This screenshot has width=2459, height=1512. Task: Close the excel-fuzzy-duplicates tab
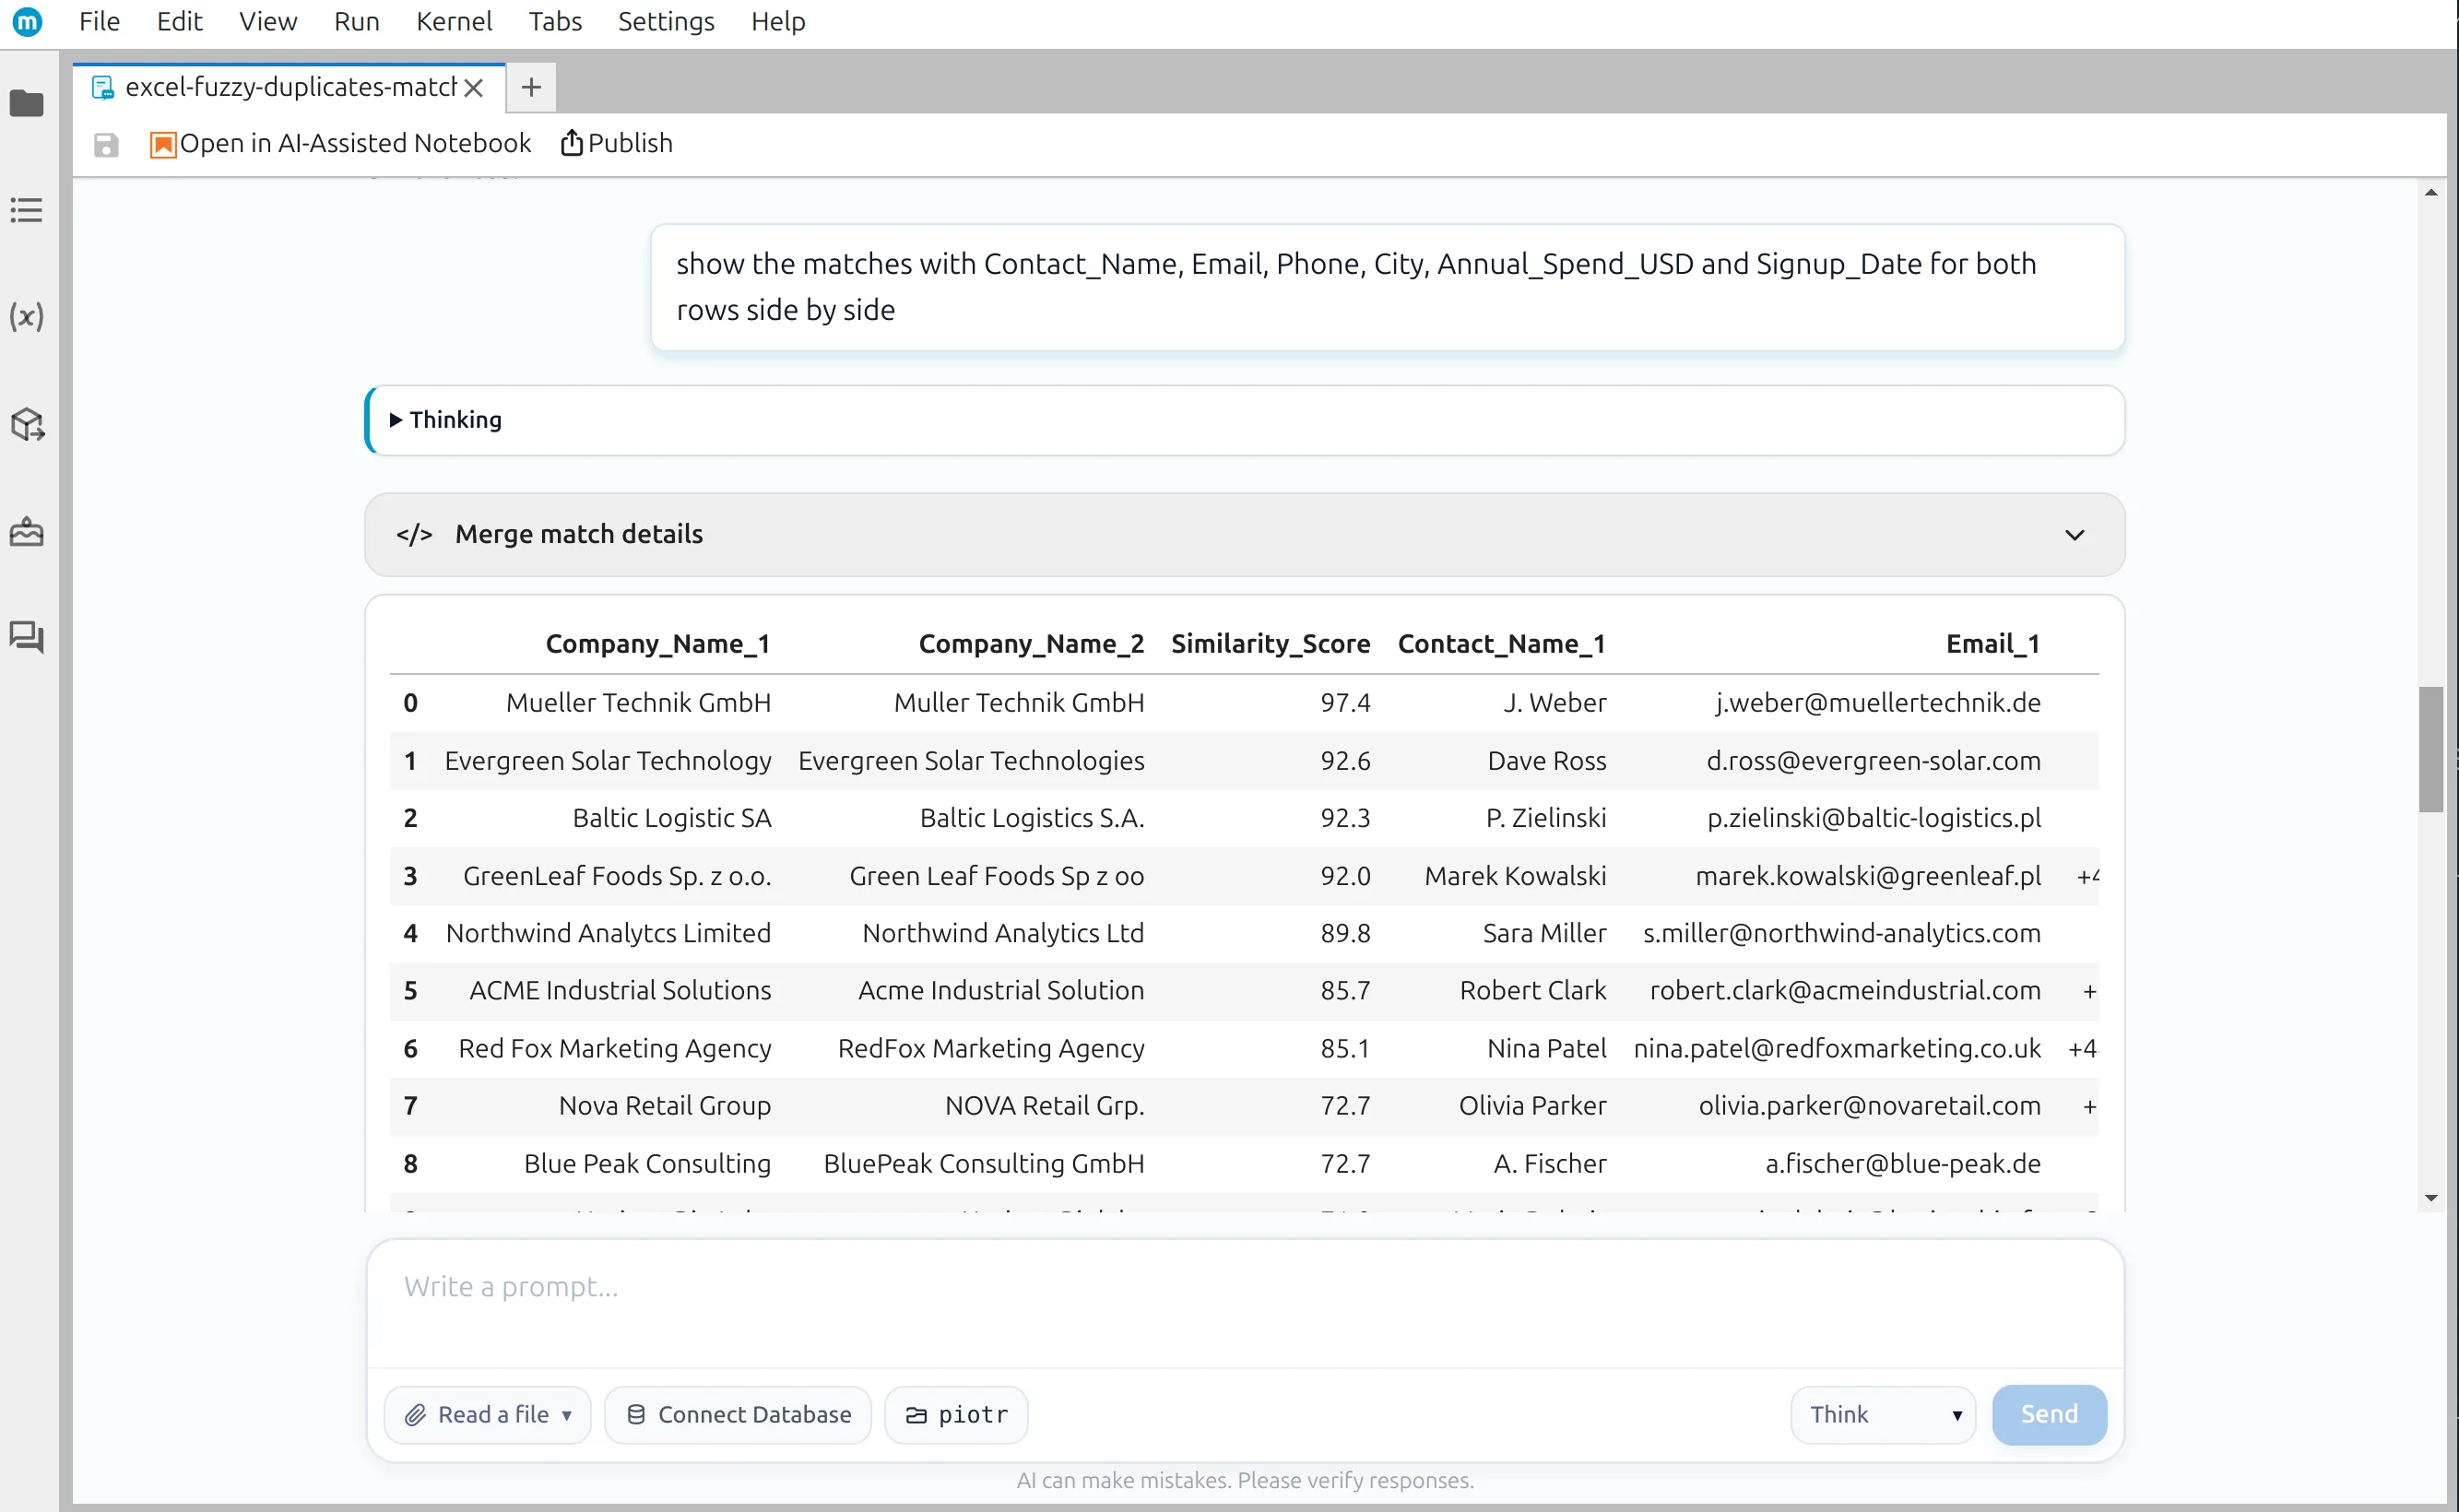point(474,88)
